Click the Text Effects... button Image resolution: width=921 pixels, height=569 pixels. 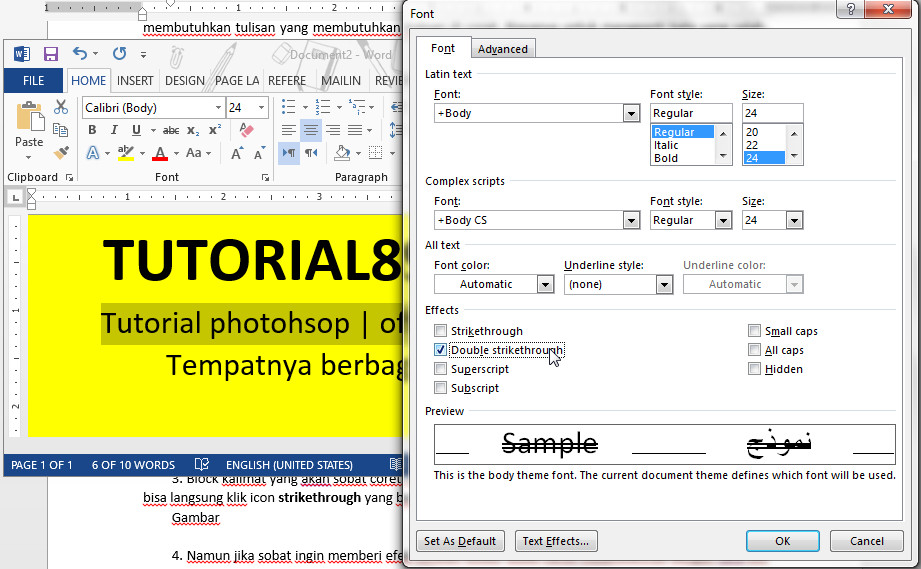click(x=556, y=541)
